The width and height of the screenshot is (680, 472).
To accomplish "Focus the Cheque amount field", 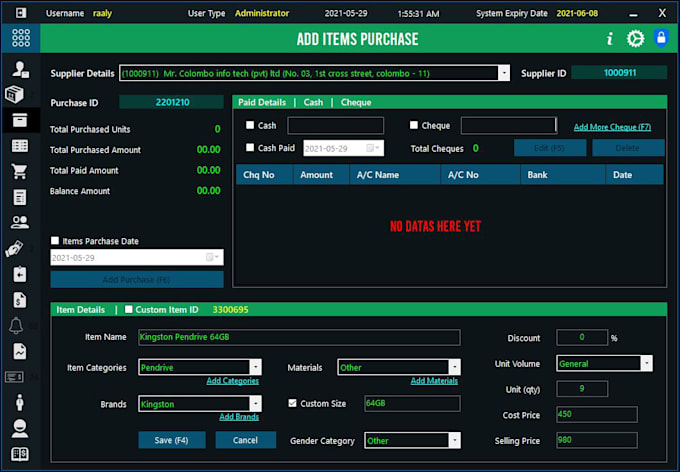I will point(509,125).
